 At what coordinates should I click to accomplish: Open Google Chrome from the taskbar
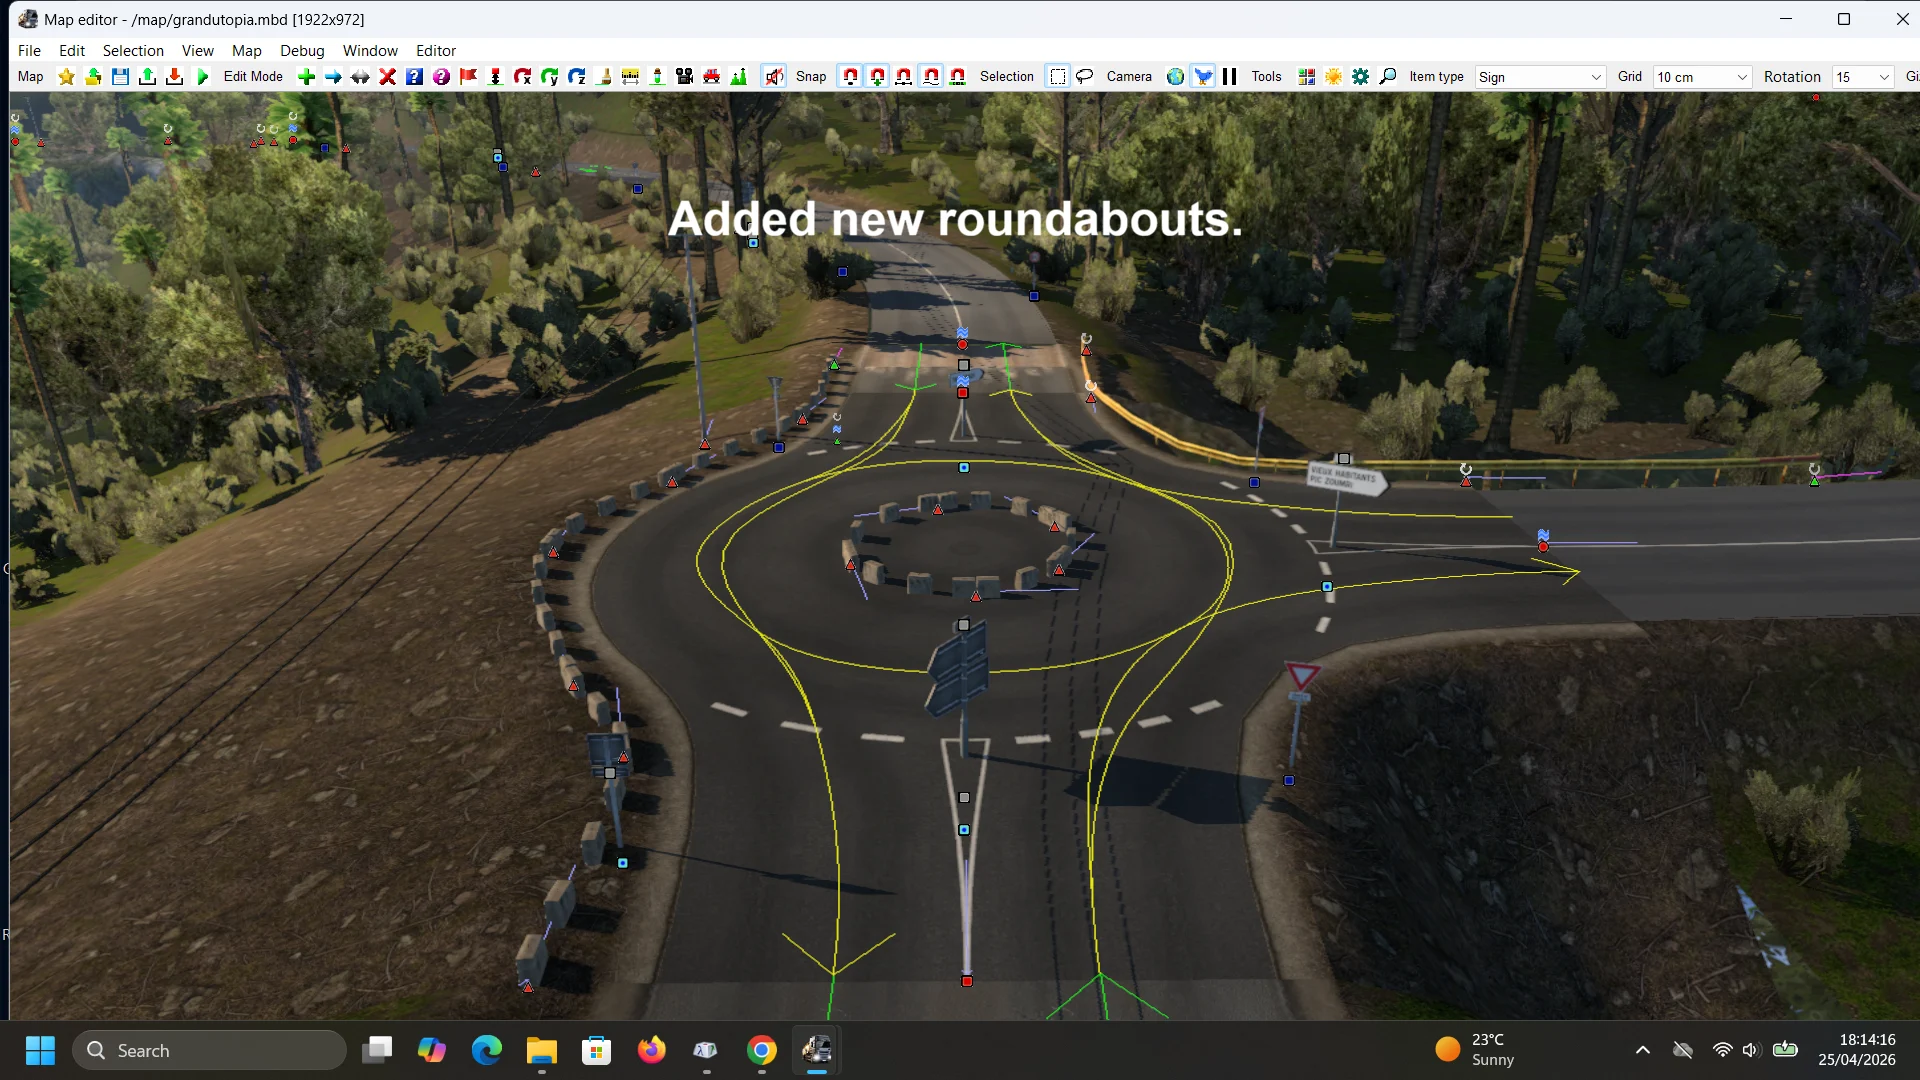(x=762, y=1050)
